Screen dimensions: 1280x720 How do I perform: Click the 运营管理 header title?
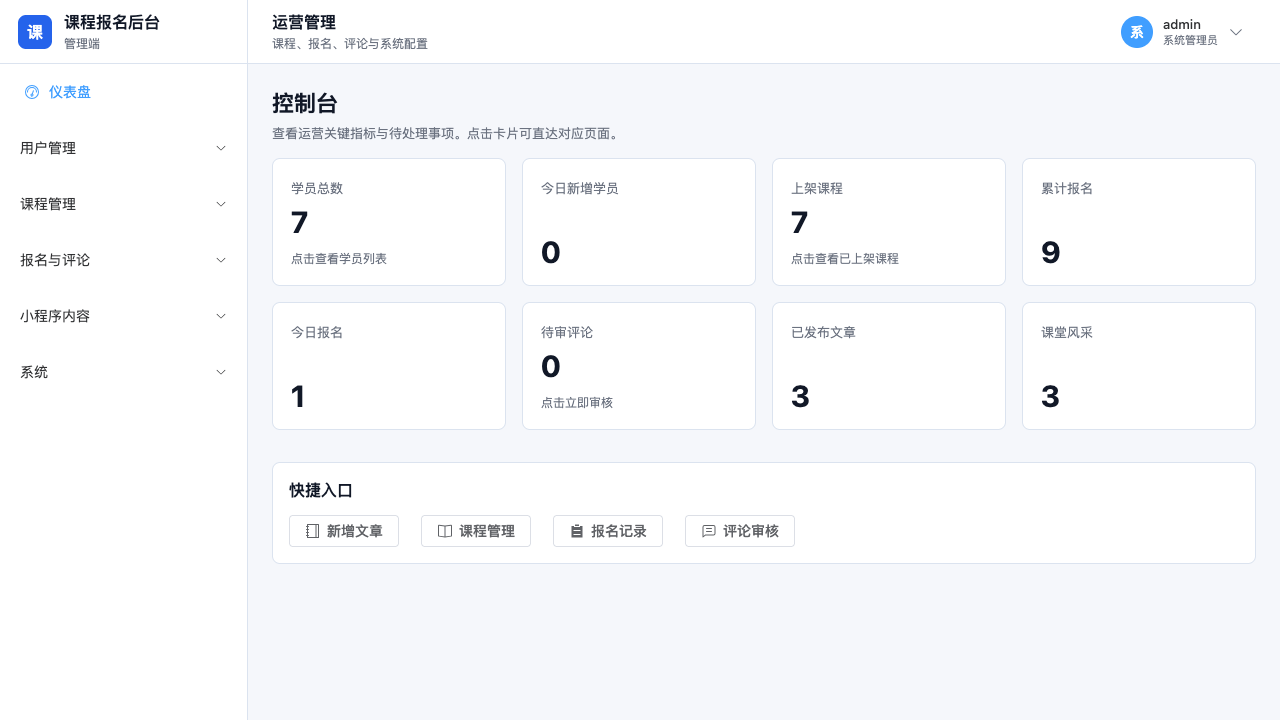pos(304,23)
